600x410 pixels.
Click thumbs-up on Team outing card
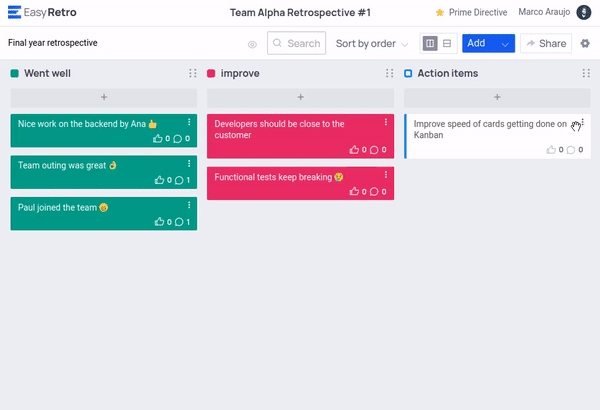(x=159, y=181)
